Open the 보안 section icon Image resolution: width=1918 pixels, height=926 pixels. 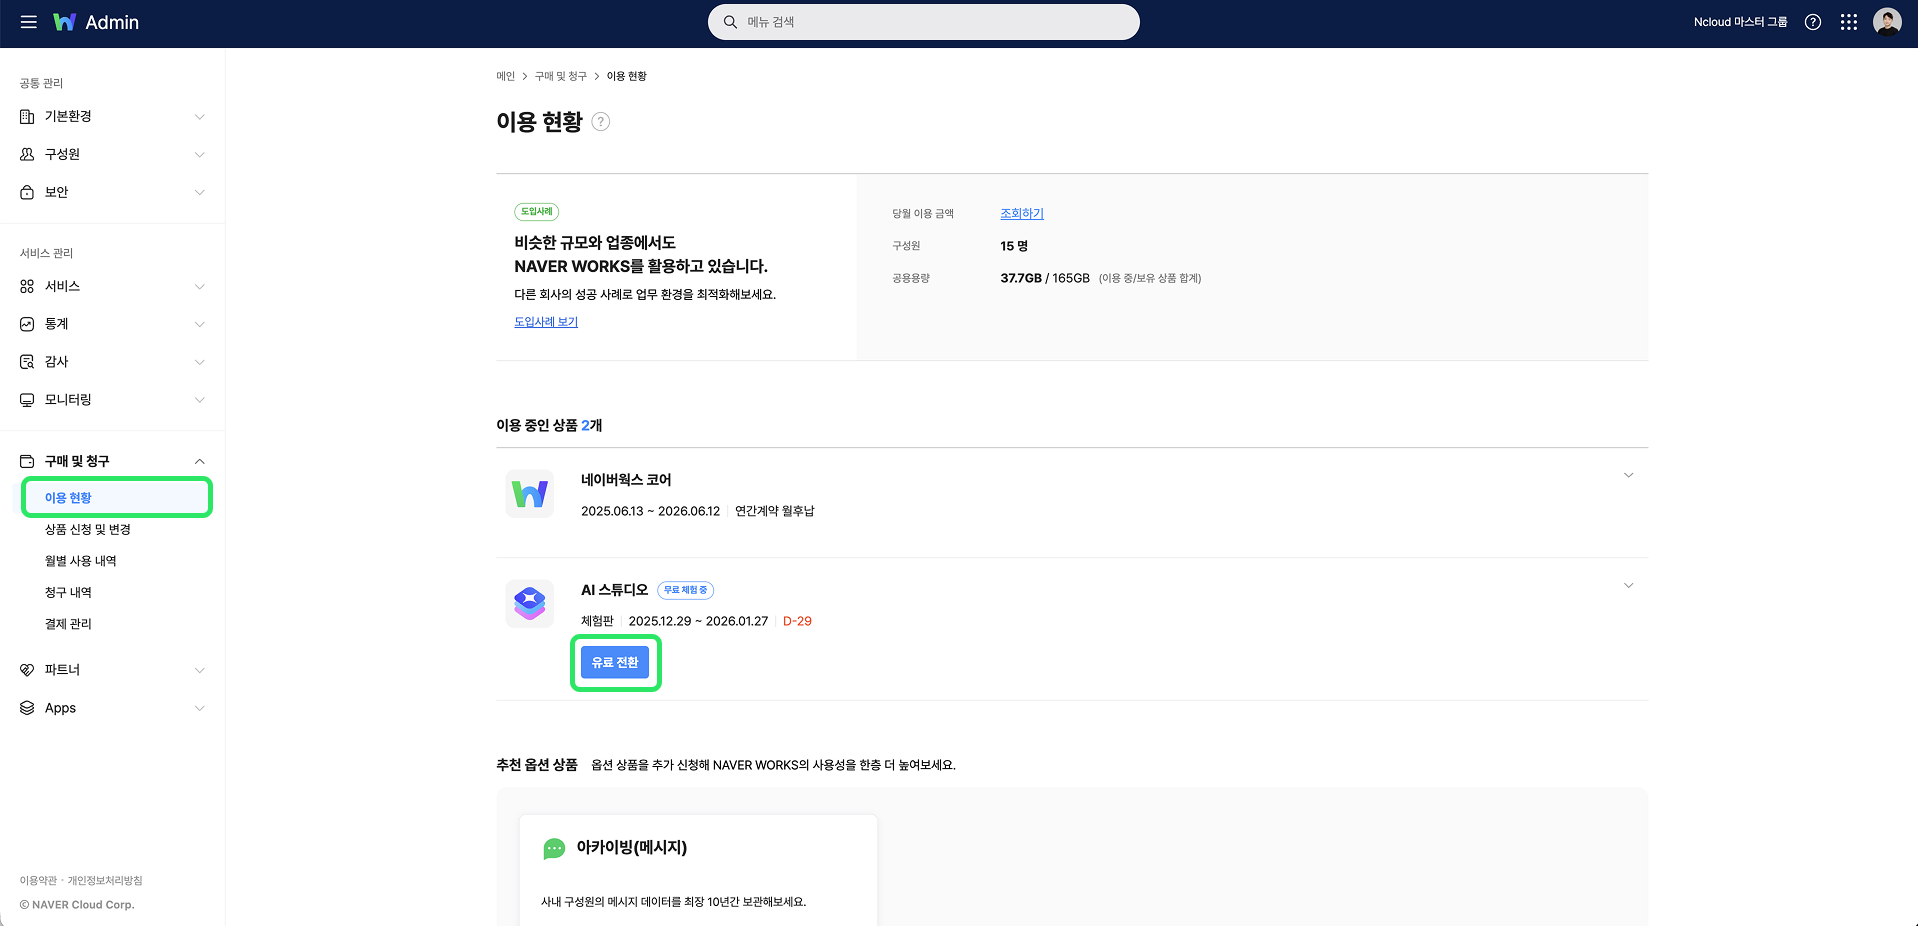pos(27,192)
